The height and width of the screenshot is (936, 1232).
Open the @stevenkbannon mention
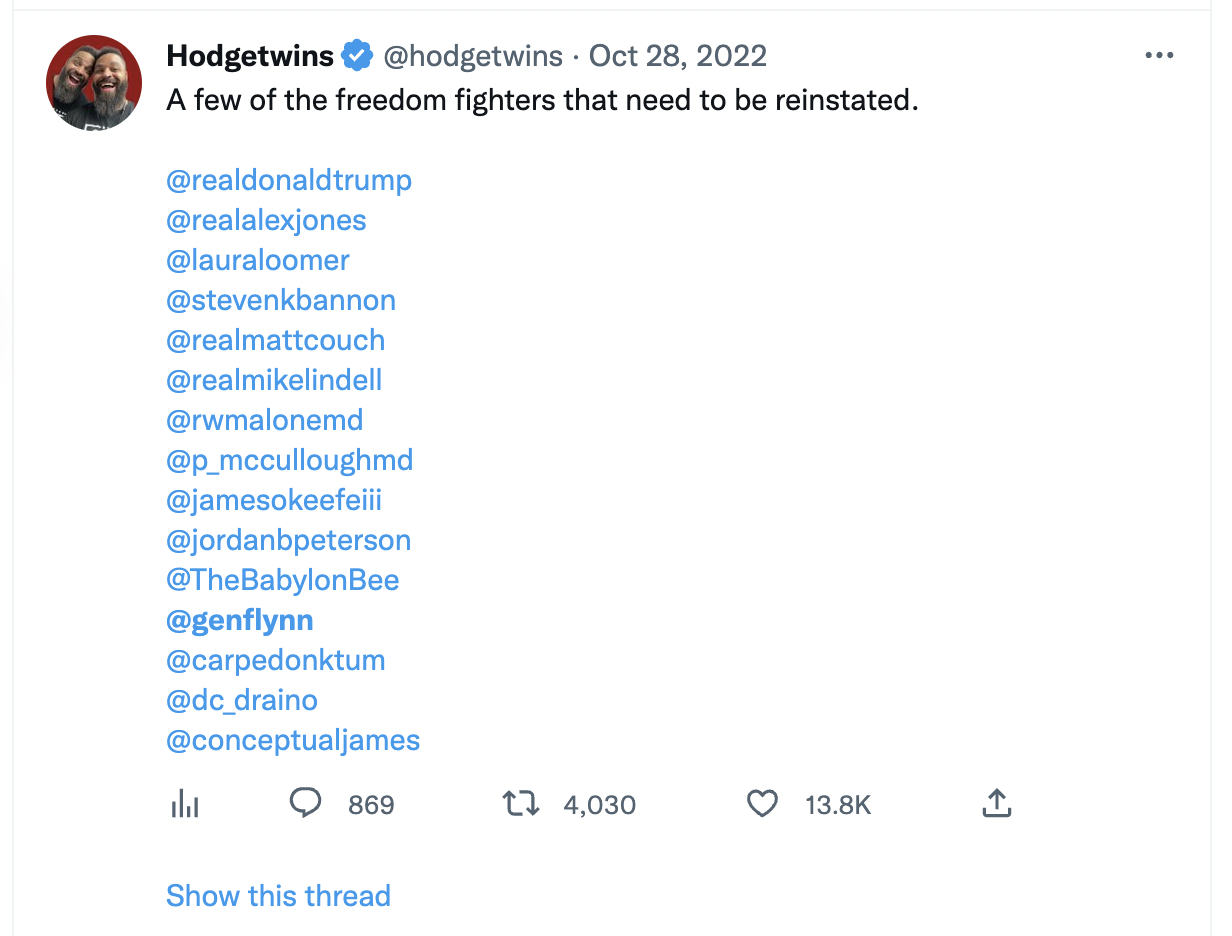pos(281,300)
